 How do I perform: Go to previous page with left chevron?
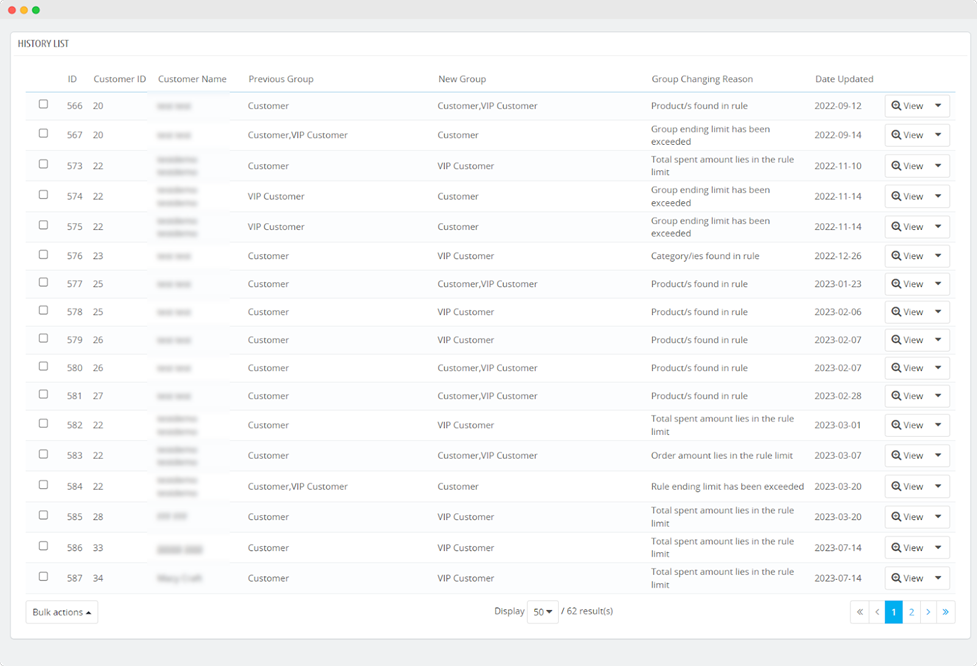tap(877, 612)
